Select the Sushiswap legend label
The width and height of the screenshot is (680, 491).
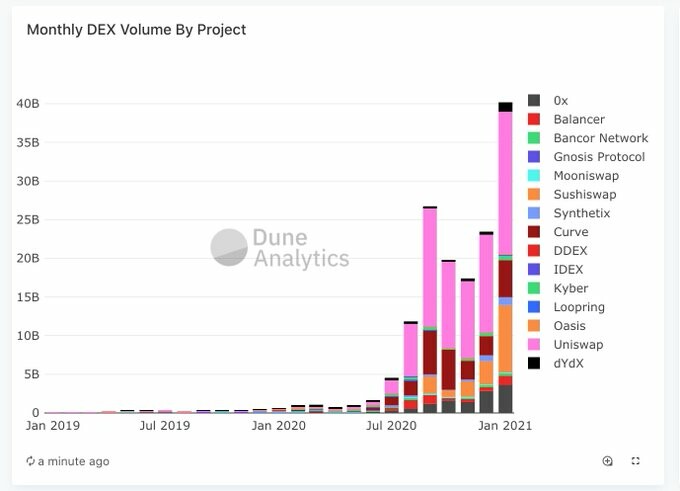585,194
